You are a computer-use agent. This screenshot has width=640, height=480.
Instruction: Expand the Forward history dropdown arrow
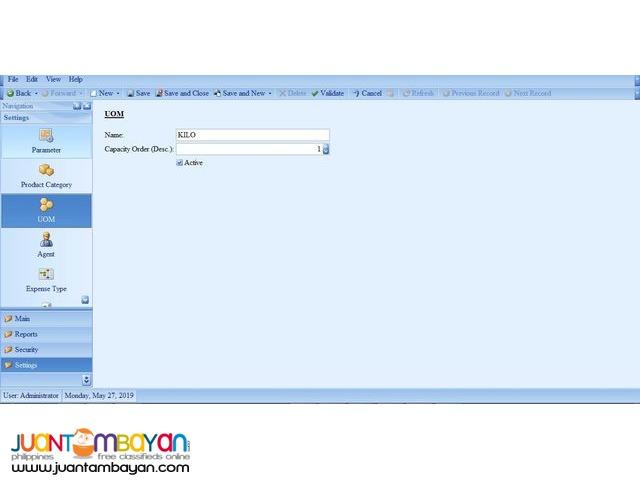point(80,93)
